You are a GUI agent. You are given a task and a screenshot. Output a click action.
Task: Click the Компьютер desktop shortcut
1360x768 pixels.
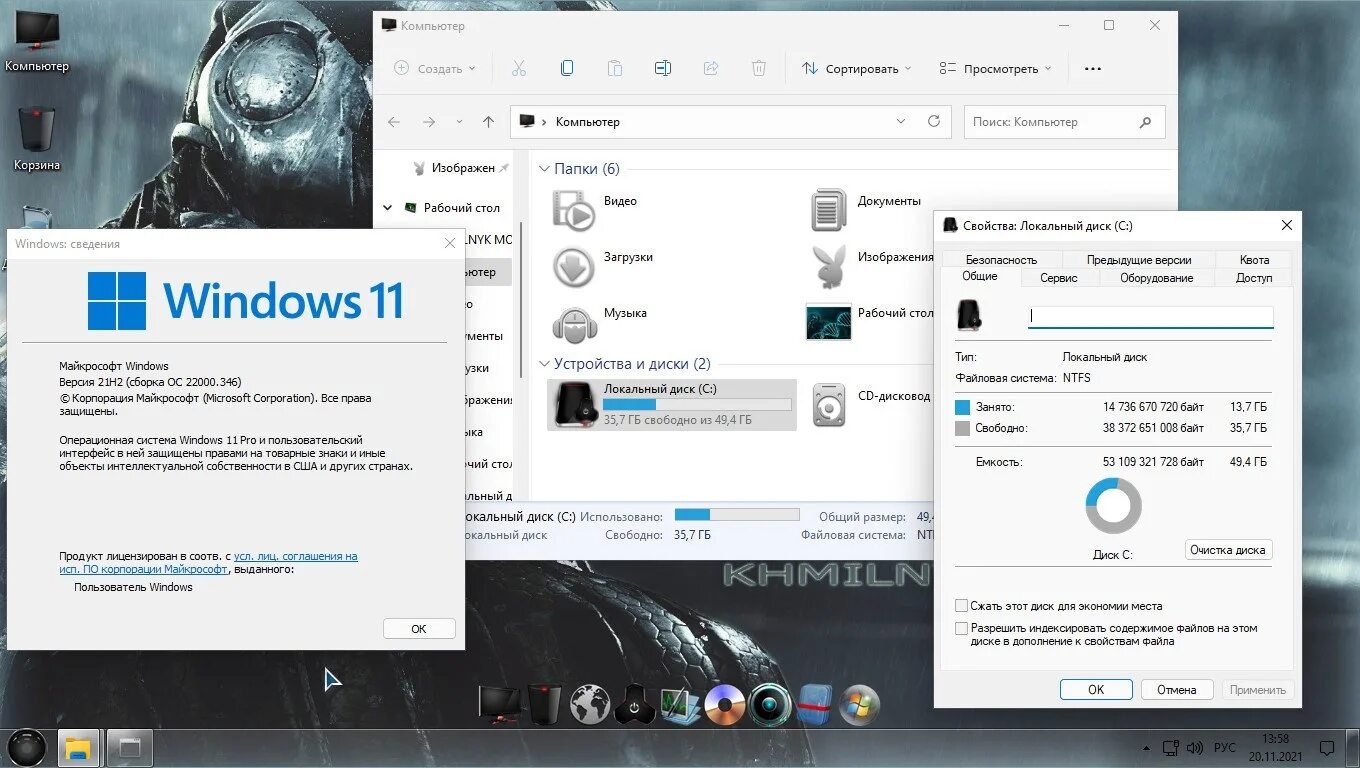coord(37,43)
